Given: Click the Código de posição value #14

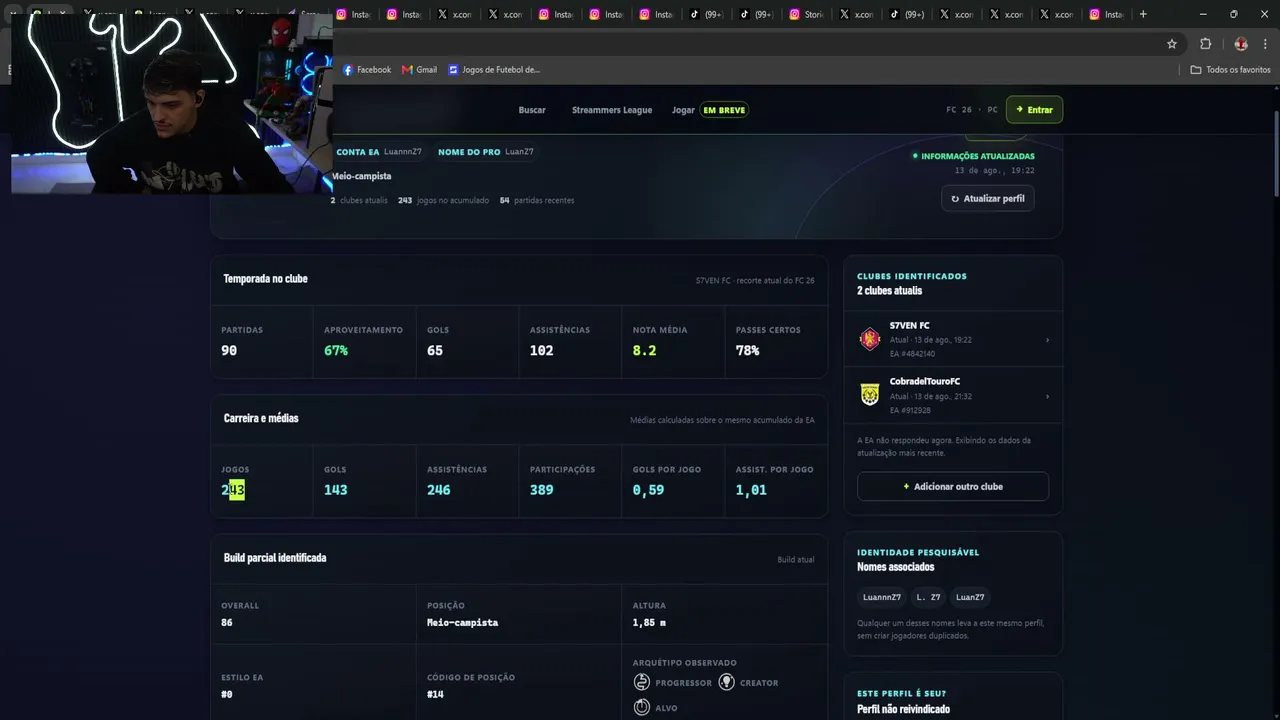Looking at the screenshot, I should click(x=435, y=694).
